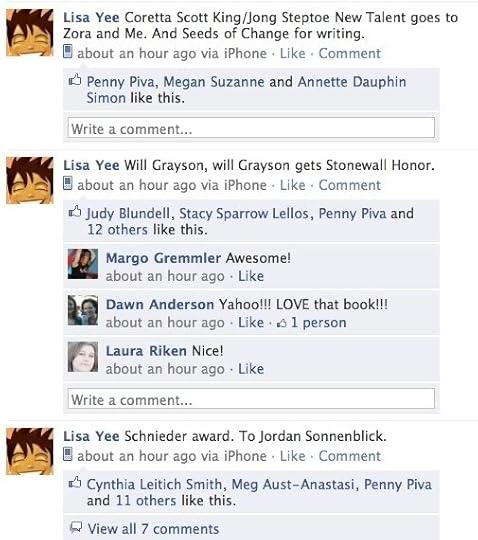478x540 pixels.
Task: Click the thumbs-up icon beside Judy Blundell likes
Action: (x=75, y=212)
